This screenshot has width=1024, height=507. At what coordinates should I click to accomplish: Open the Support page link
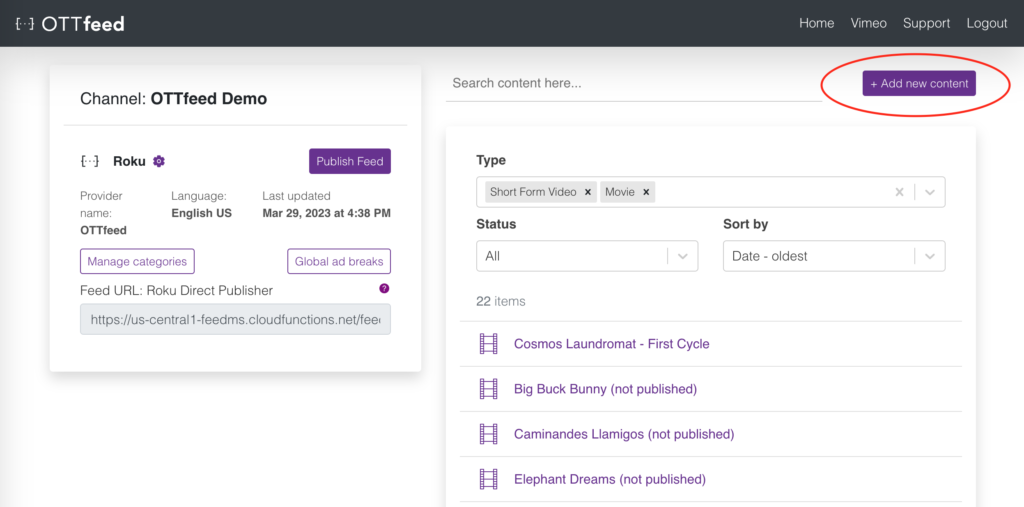(x=926, y=23)
